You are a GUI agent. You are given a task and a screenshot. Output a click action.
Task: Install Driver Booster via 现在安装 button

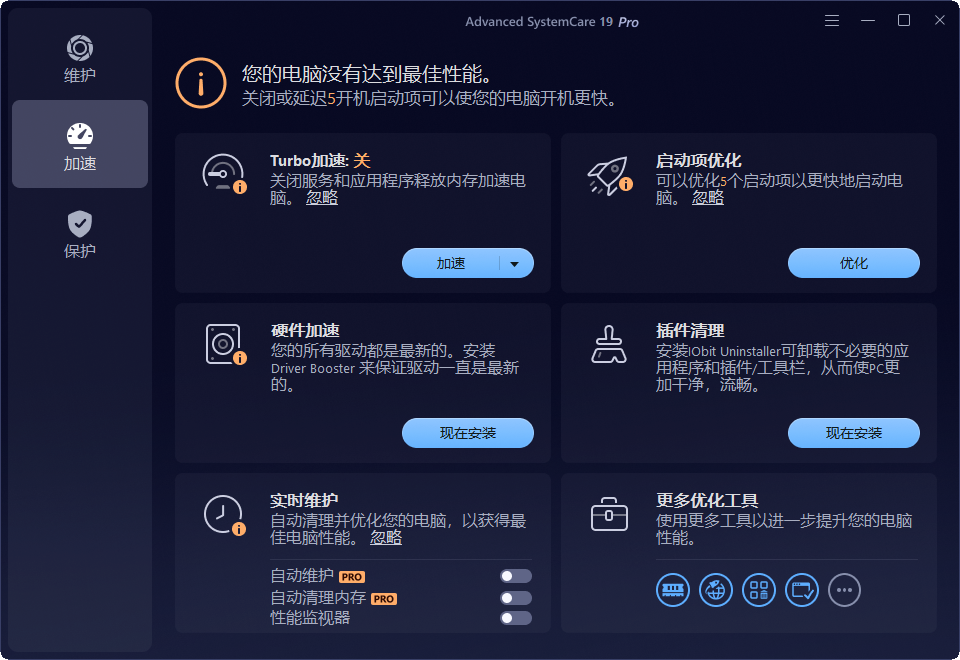(467, 432)
